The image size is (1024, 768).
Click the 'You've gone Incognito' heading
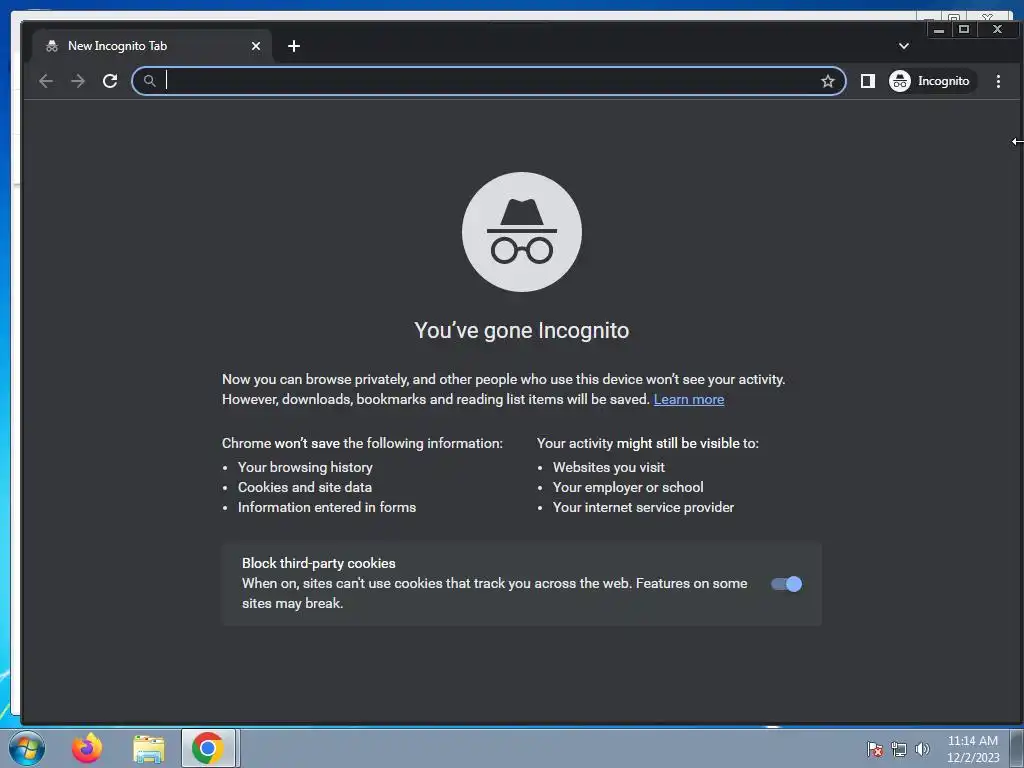[522, 330]
